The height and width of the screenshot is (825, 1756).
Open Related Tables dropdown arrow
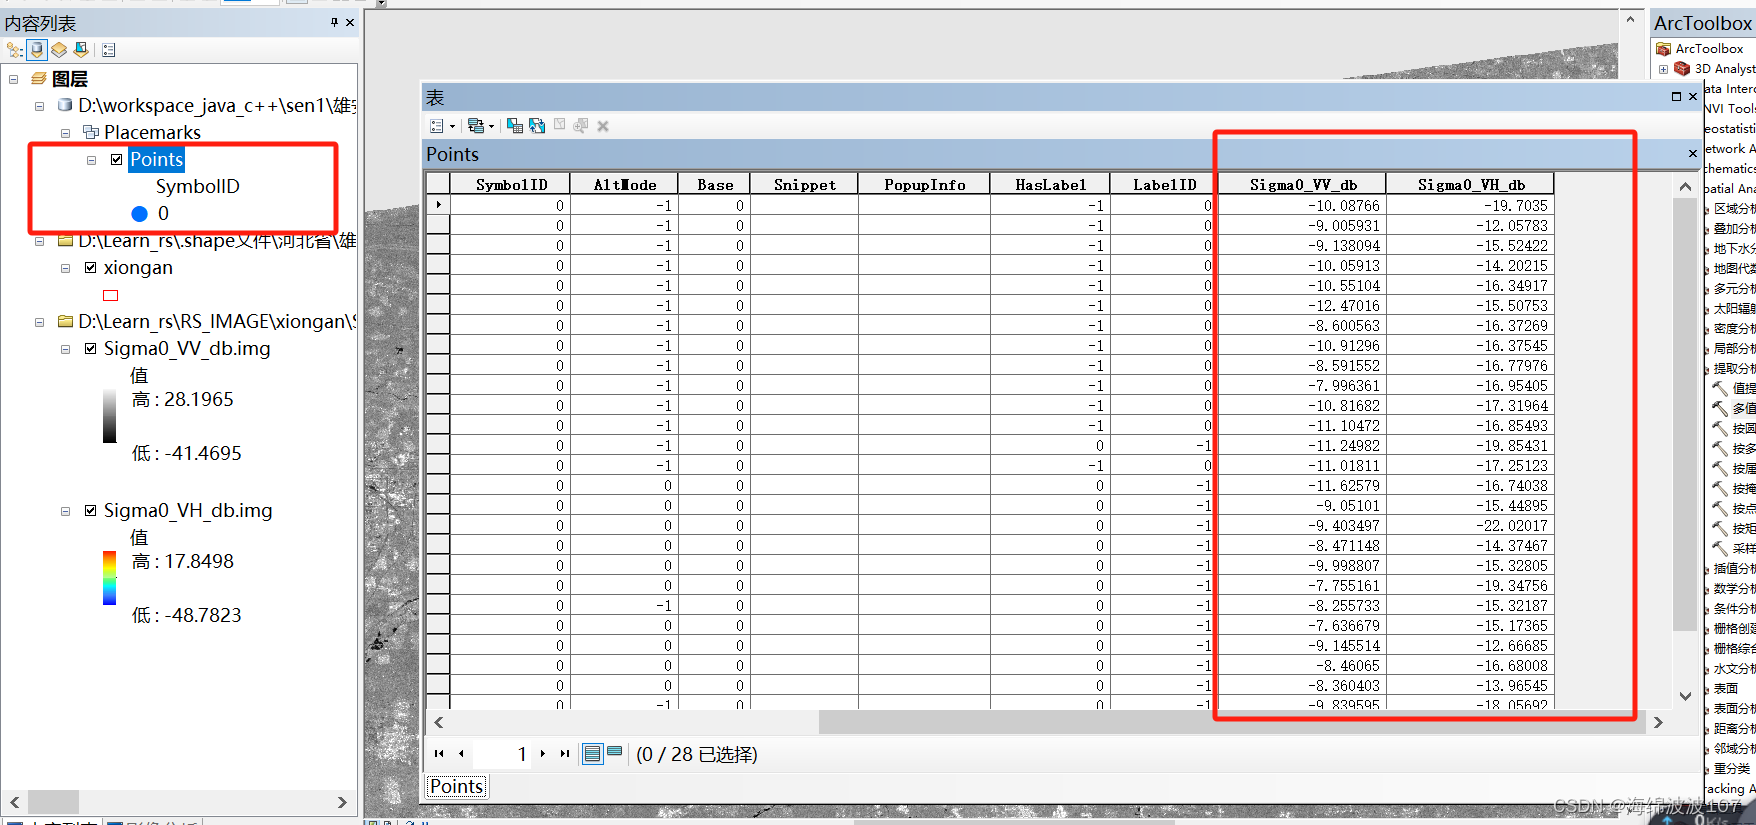tap(491, 127)
